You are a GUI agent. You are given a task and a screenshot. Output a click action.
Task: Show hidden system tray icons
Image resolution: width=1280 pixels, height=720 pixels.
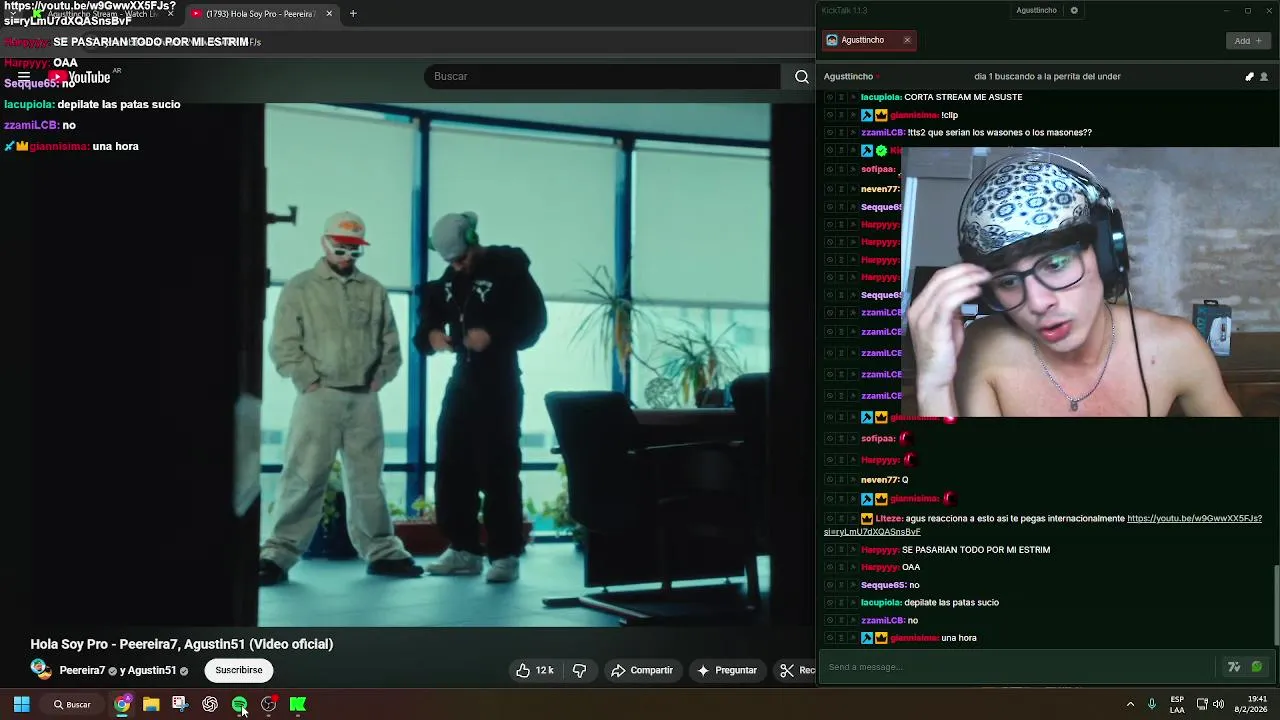[x=1130, y=704]
